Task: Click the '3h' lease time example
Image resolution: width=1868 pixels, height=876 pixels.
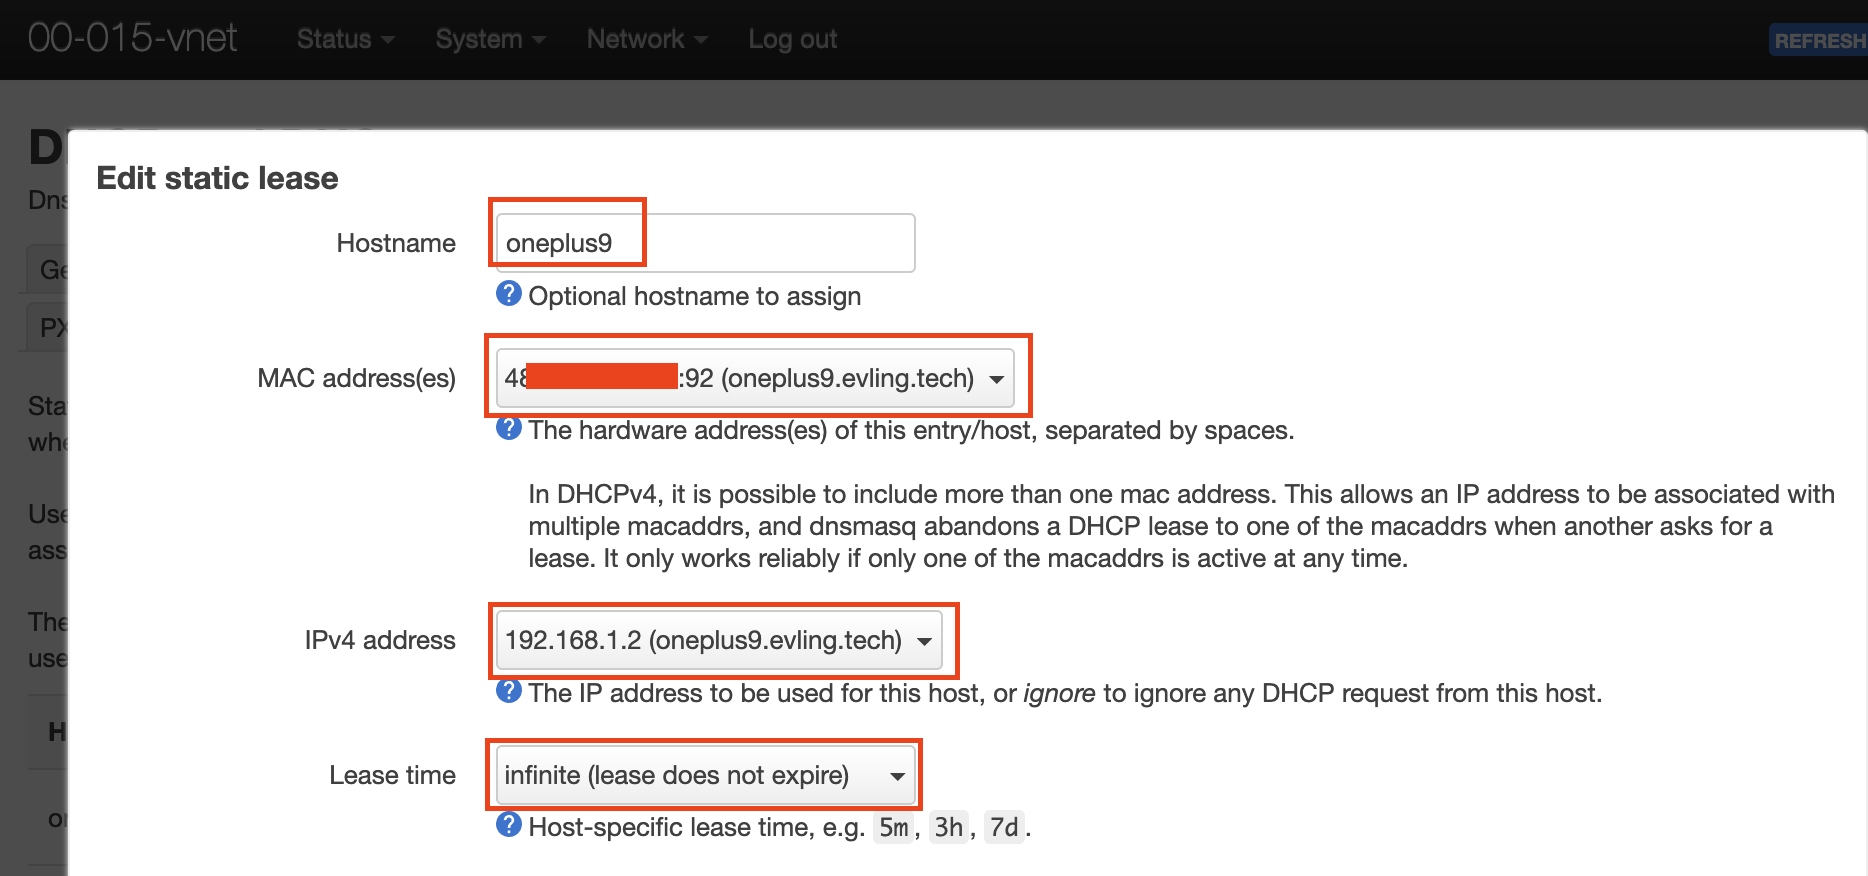Action: point(948,828)
